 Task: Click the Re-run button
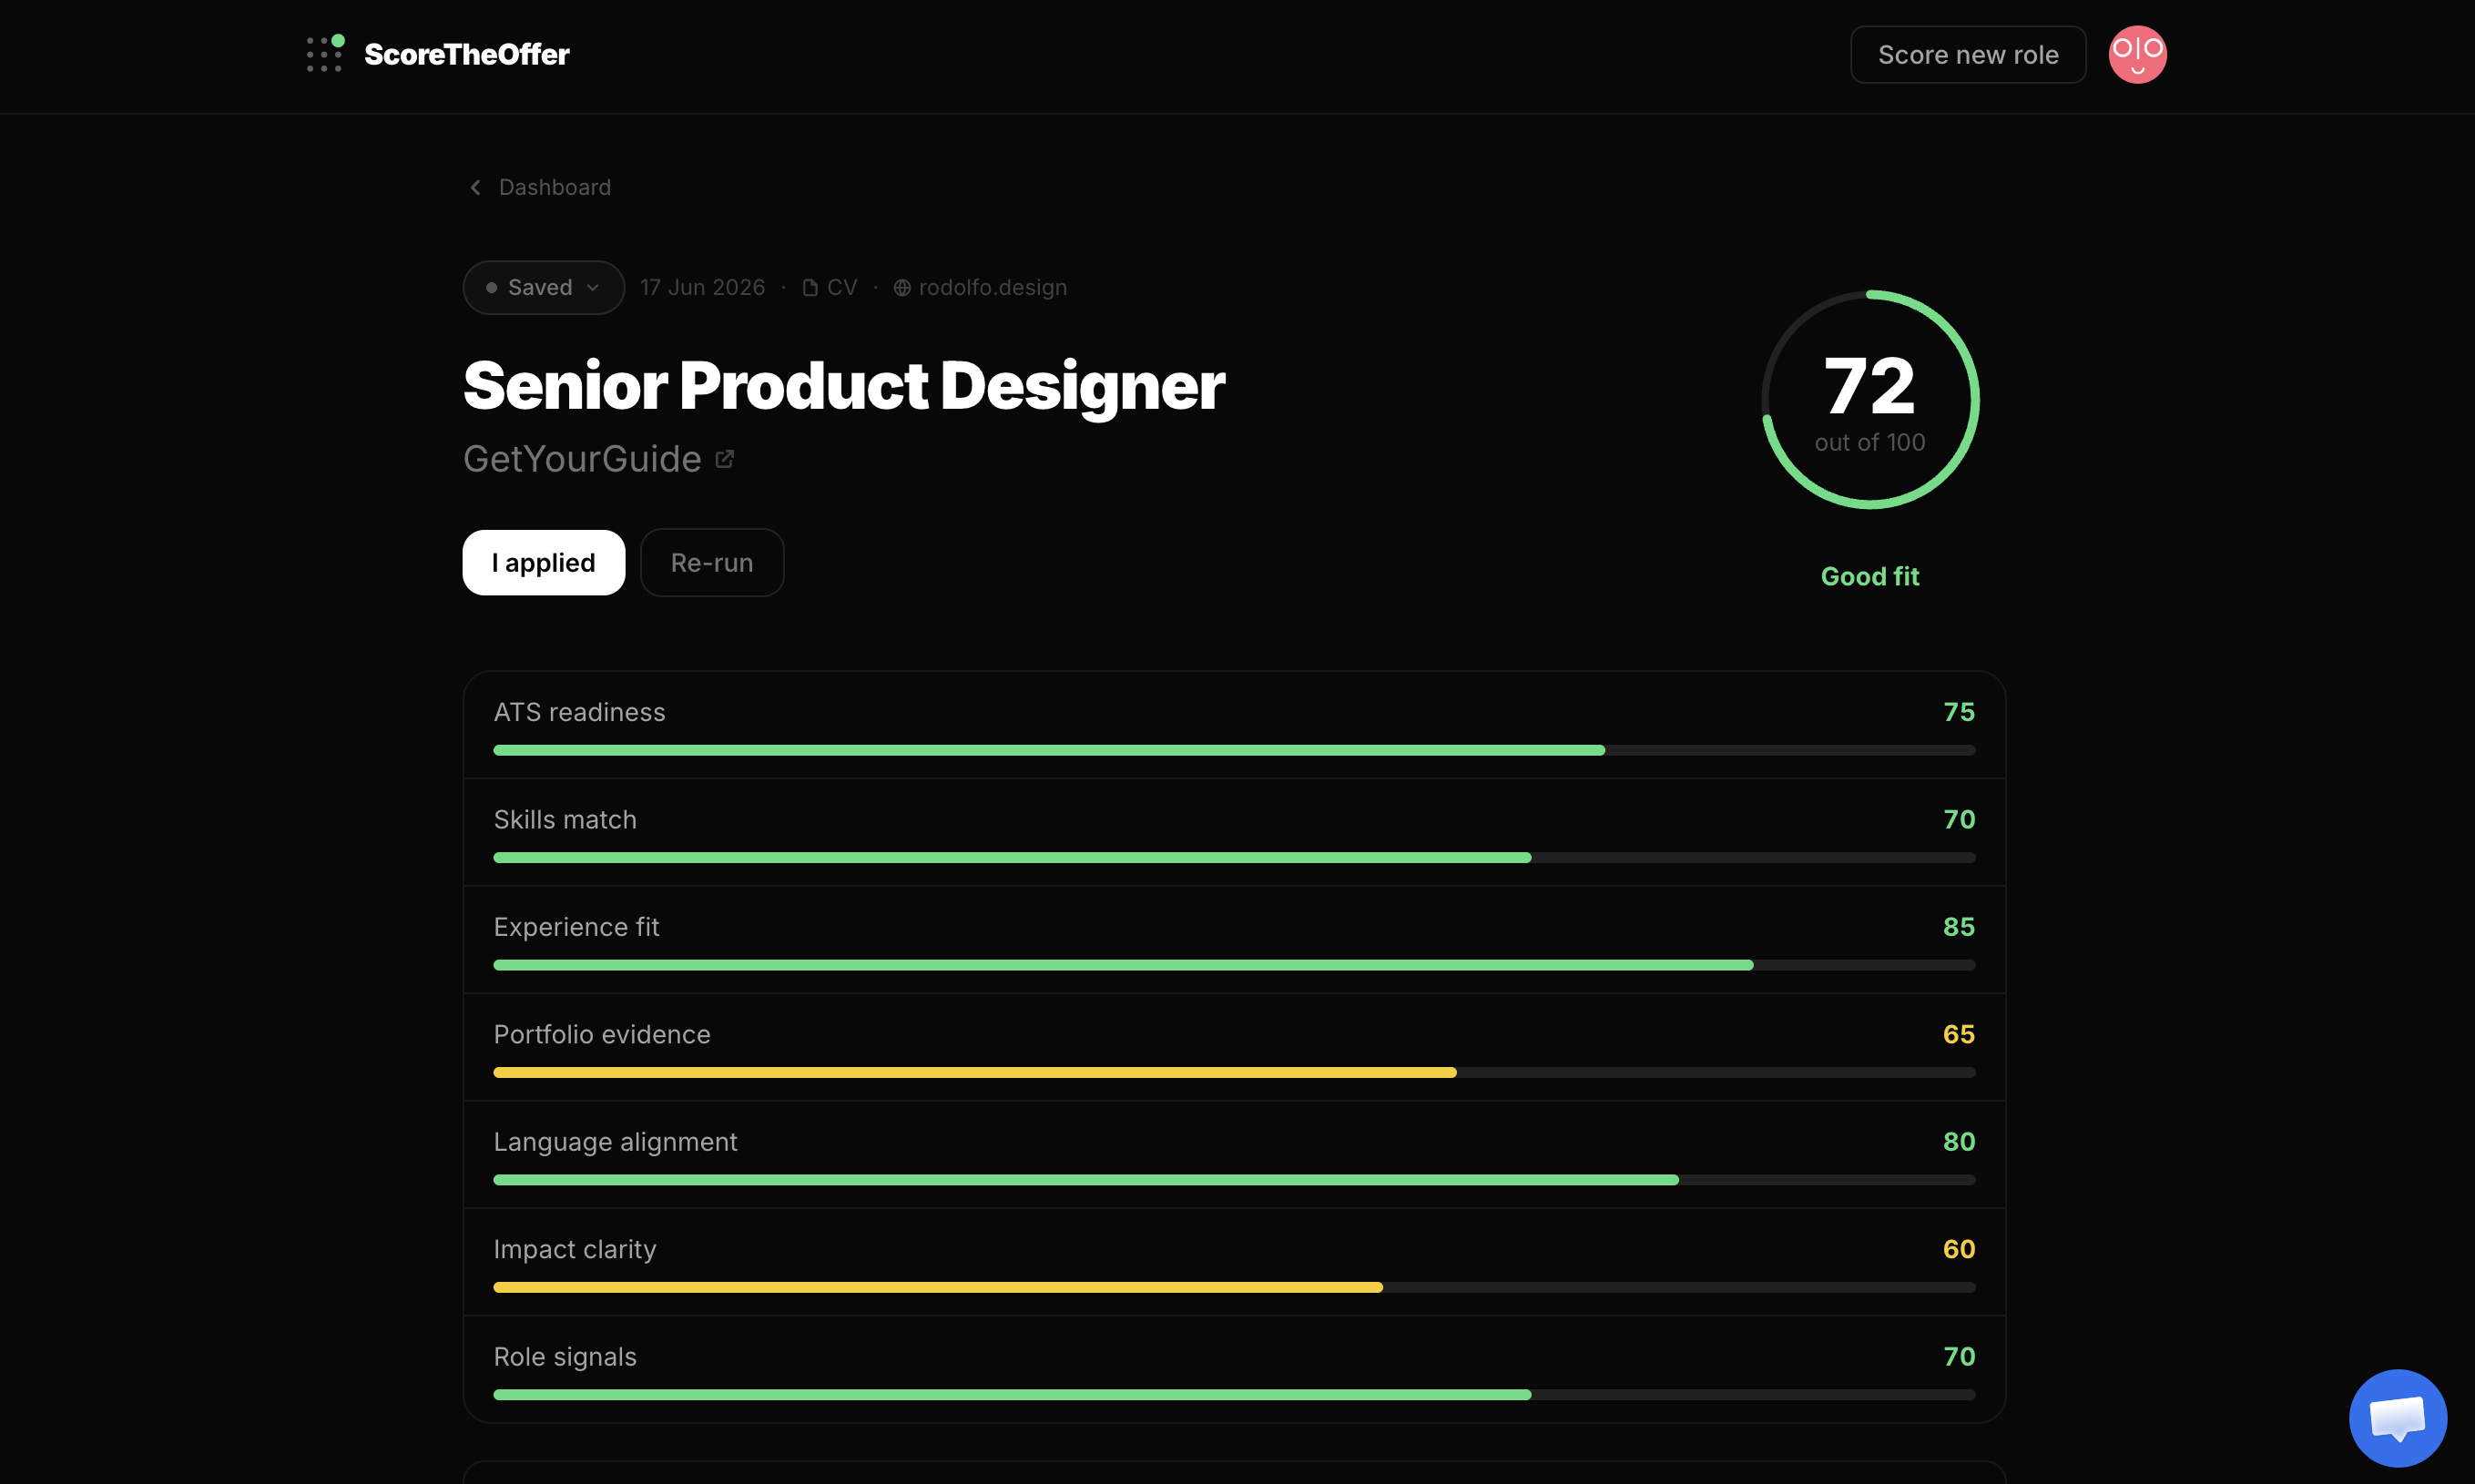click(711, 562)
